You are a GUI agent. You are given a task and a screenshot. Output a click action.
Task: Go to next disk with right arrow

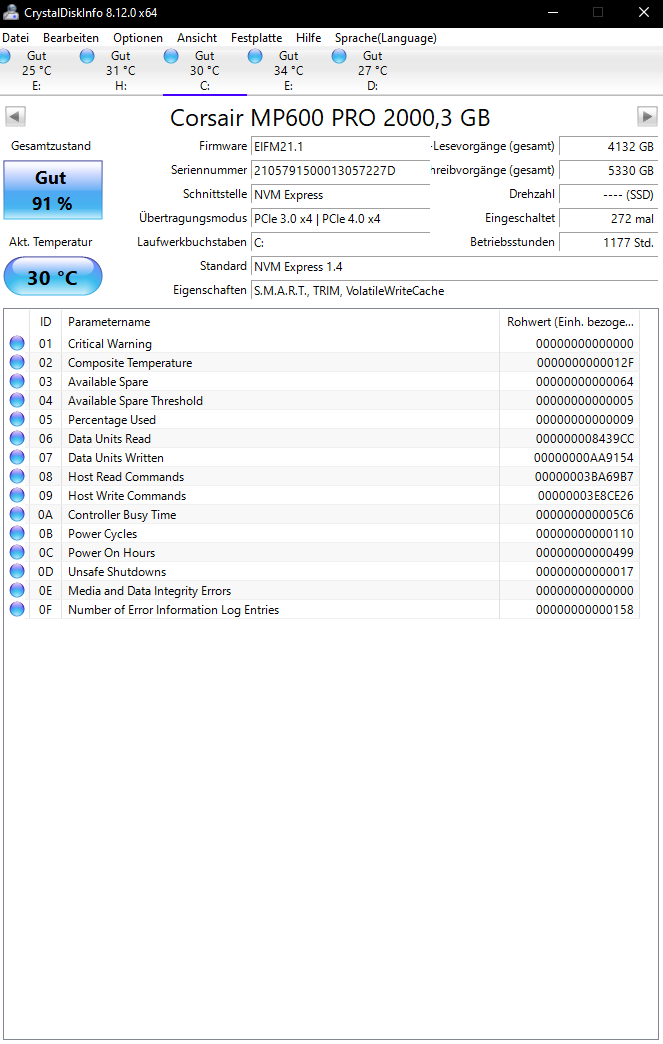click(x=647, y=117)
